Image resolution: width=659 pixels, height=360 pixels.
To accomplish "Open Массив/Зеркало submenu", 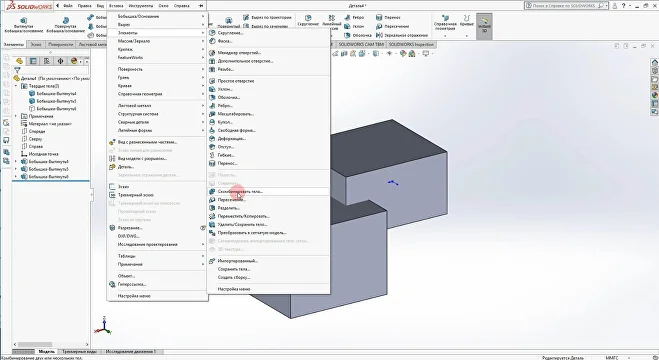I will point(157,41).
